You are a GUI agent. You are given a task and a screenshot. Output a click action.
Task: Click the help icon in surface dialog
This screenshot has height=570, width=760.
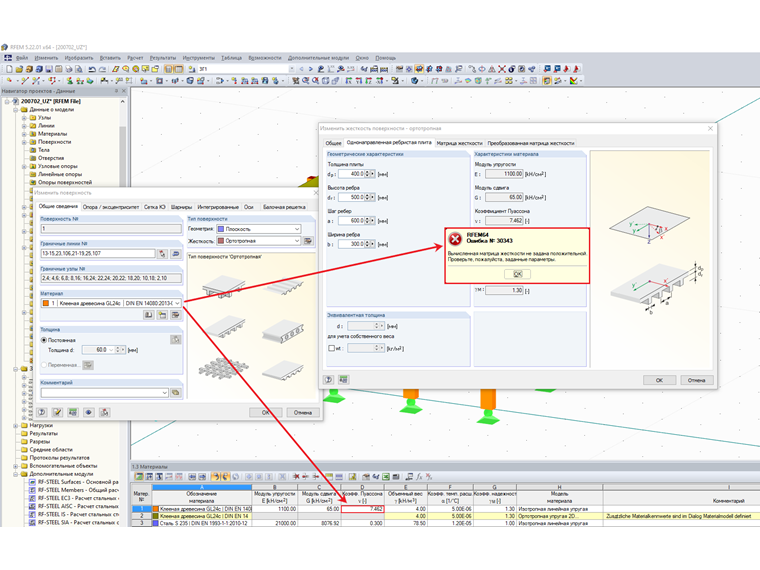[42, 412]
